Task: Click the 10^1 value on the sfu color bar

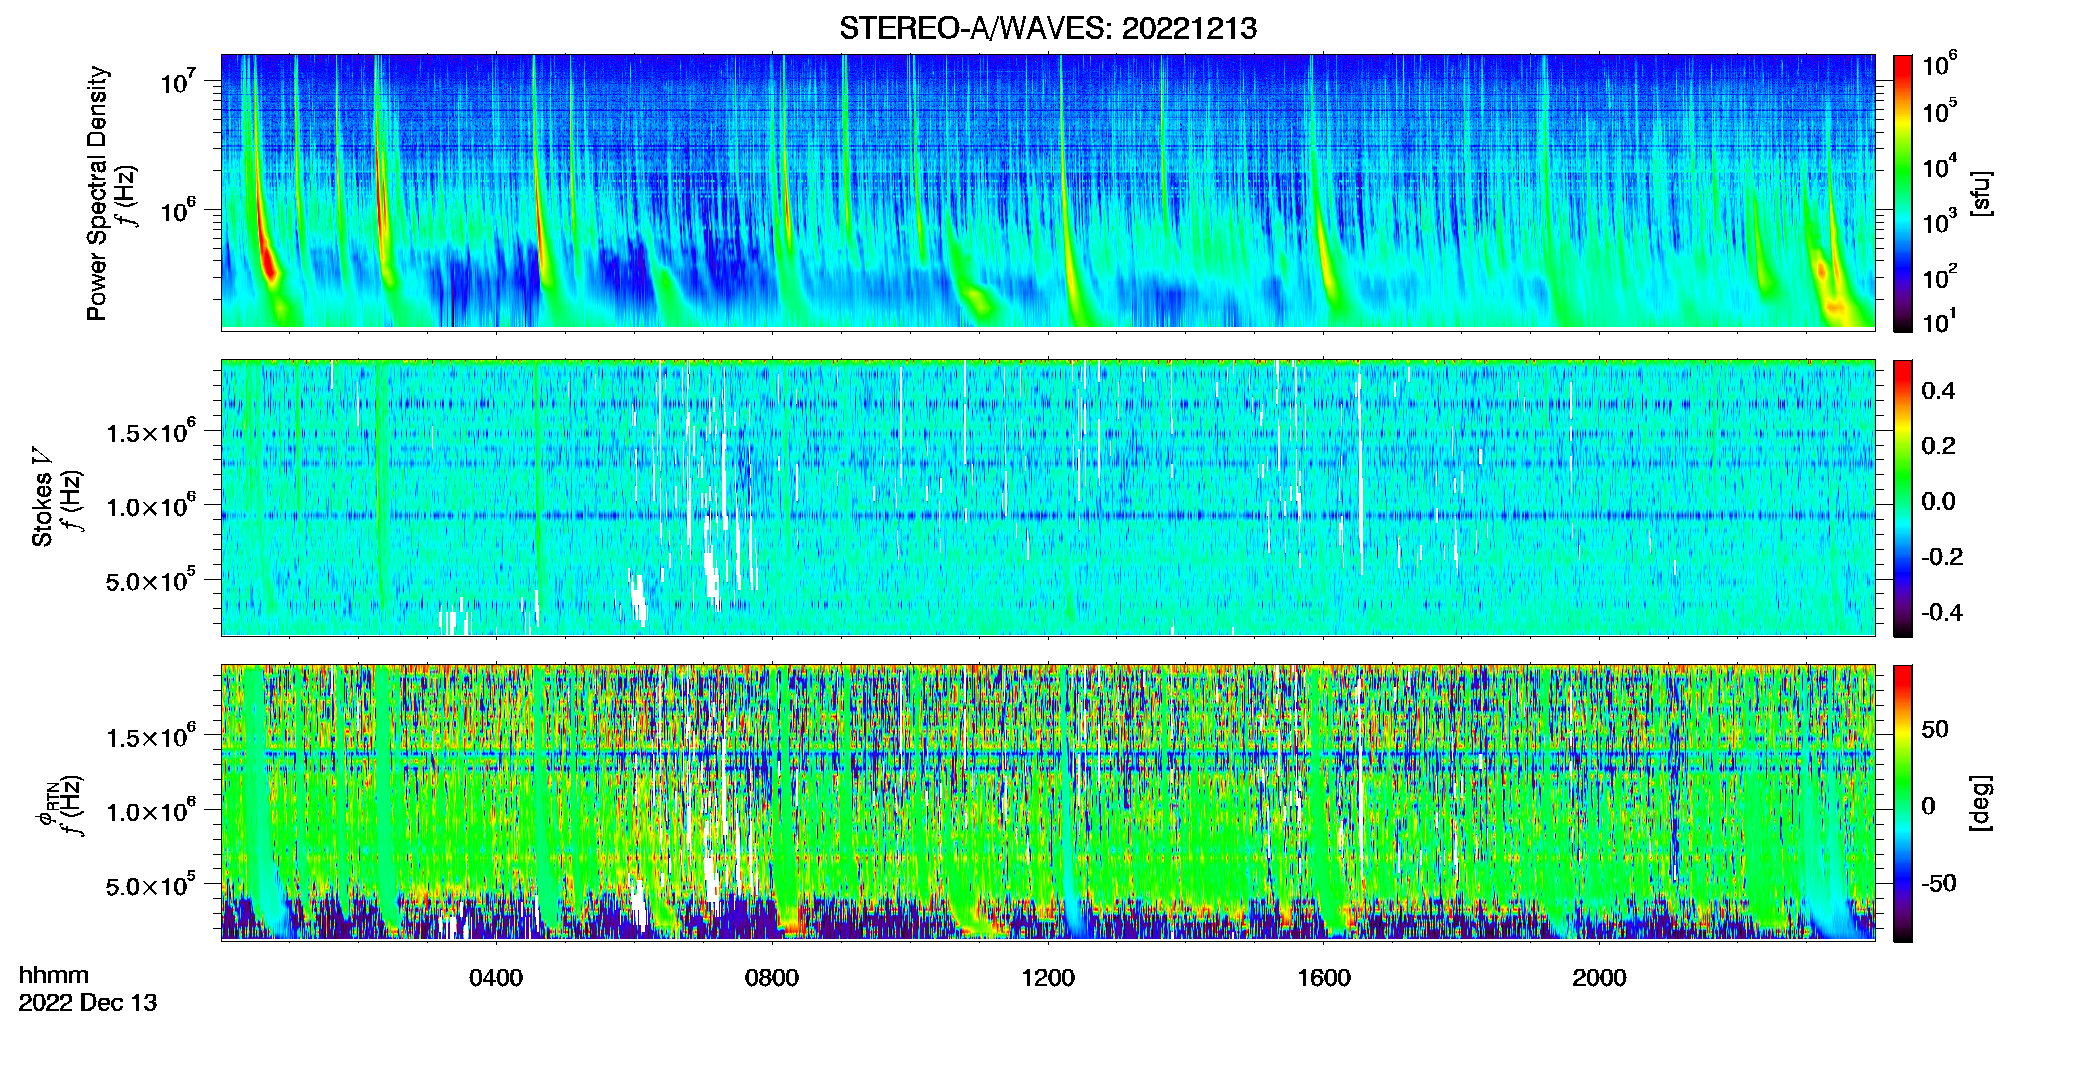Action: (x=1940, y=322)
